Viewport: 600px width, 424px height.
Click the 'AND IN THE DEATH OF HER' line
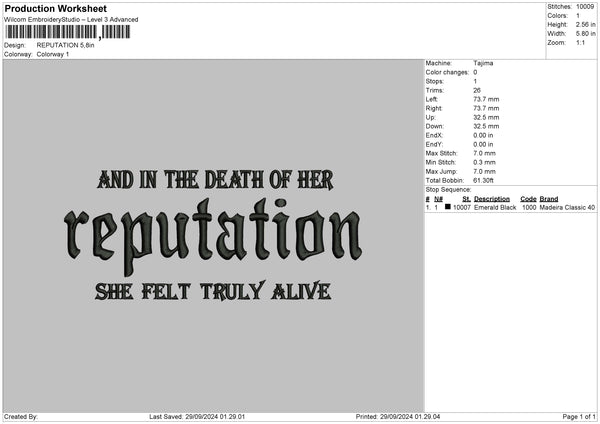(215, 180)
